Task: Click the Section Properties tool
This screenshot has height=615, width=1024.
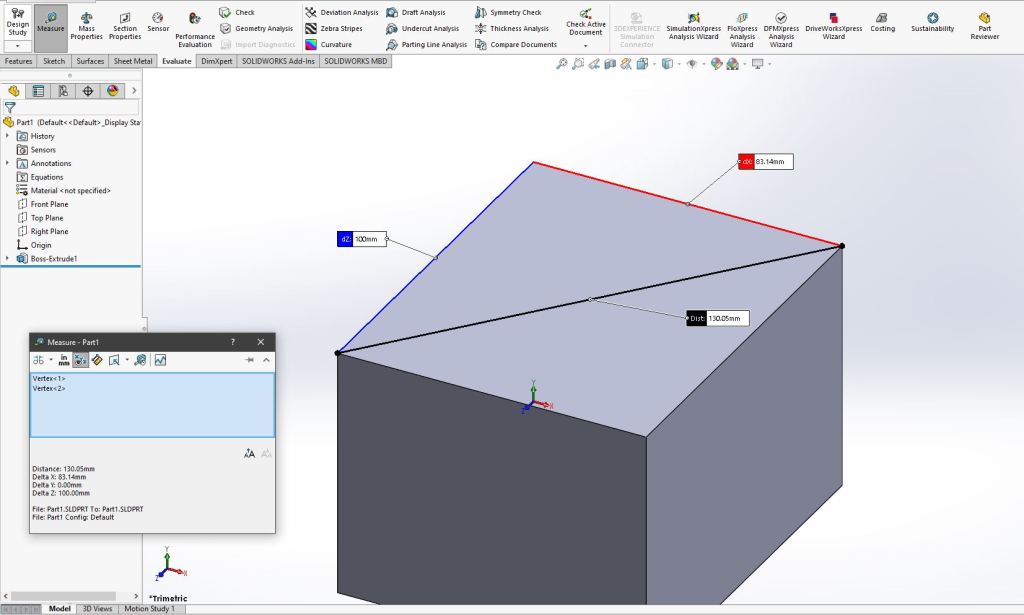Action: coord(125,26)
